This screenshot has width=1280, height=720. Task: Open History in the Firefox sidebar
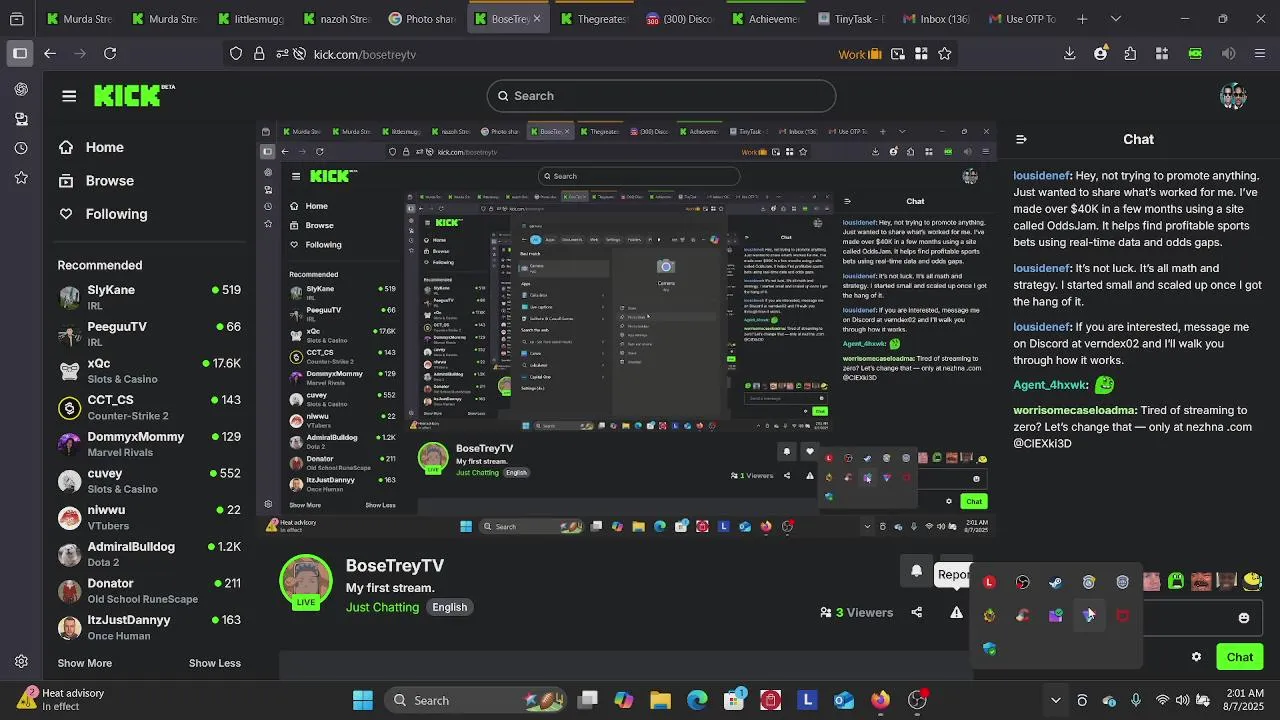point(20,148)
